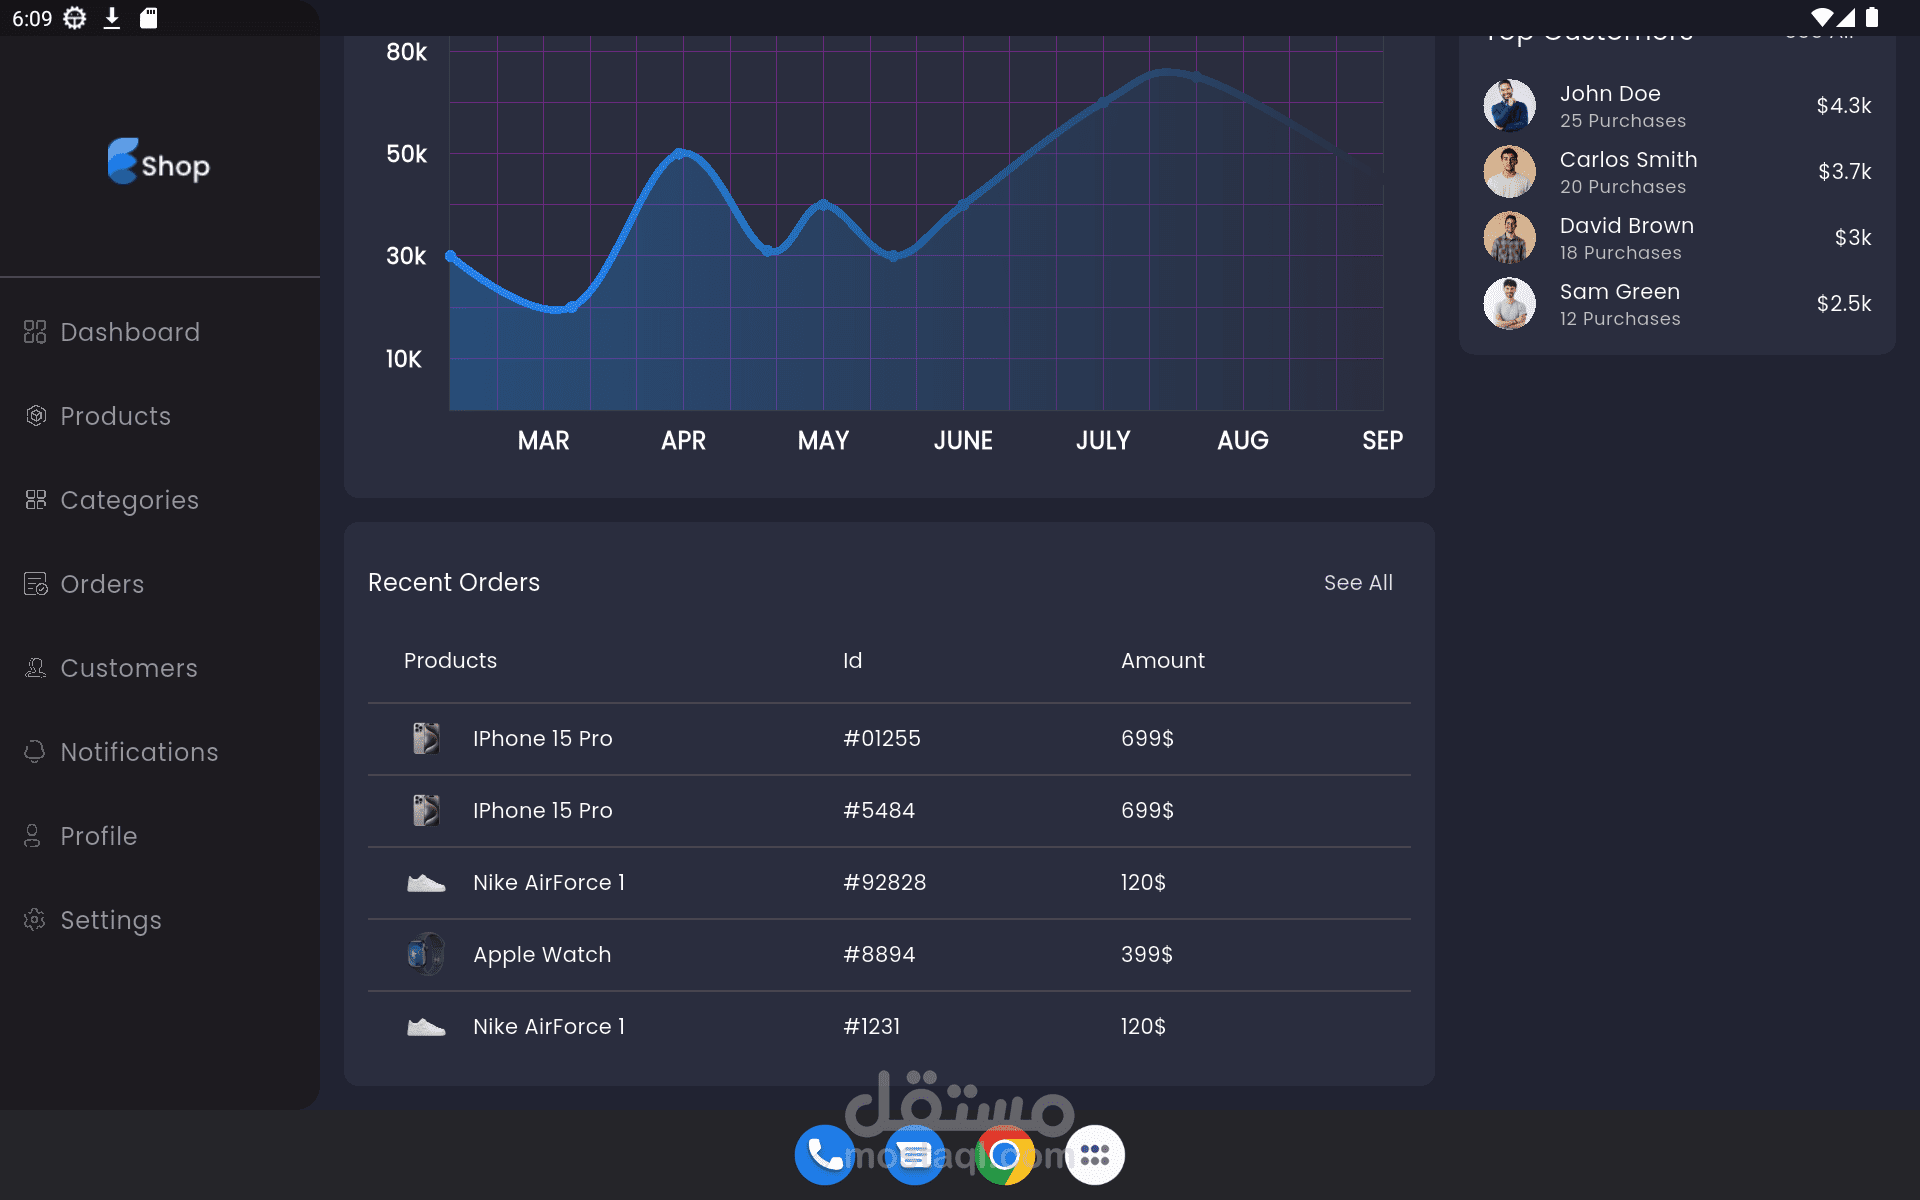
Task: Click the Dashboard grid icon in sidebar
Action: click(35, 332)
